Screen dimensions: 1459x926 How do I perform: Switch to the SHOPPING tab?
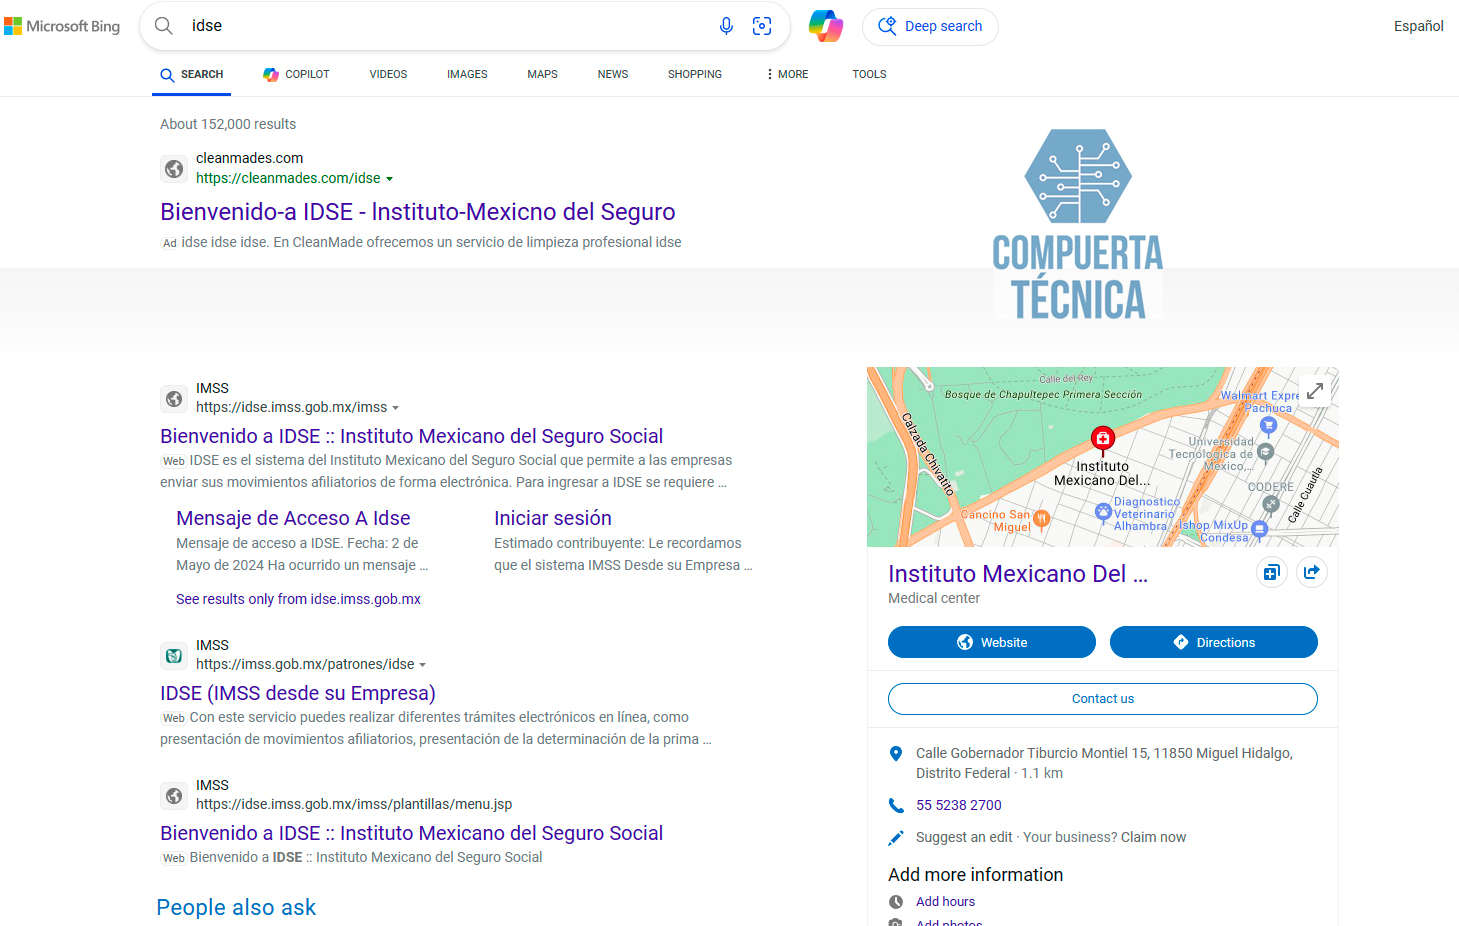tap(695, 75)
